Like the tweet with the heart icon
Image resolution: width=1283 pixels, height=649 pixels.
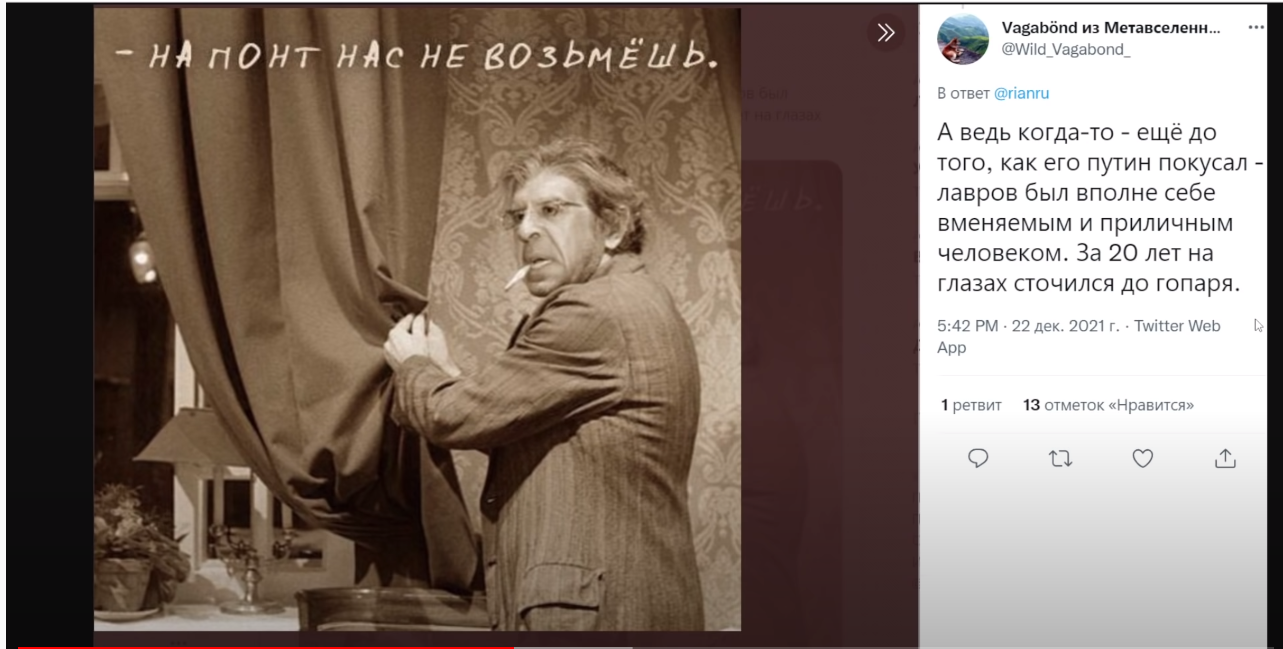tap(1143, 458)
